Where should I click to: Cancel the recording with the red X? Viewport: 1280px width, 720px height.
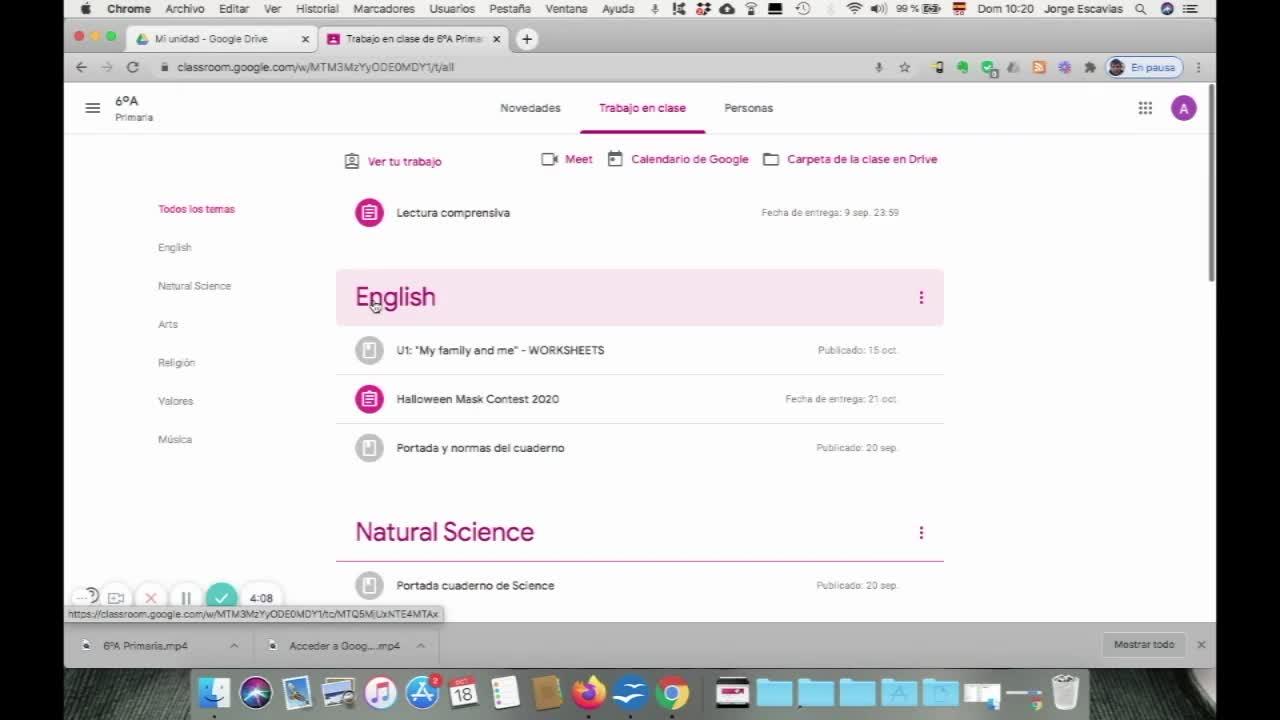tap(151, 598)
